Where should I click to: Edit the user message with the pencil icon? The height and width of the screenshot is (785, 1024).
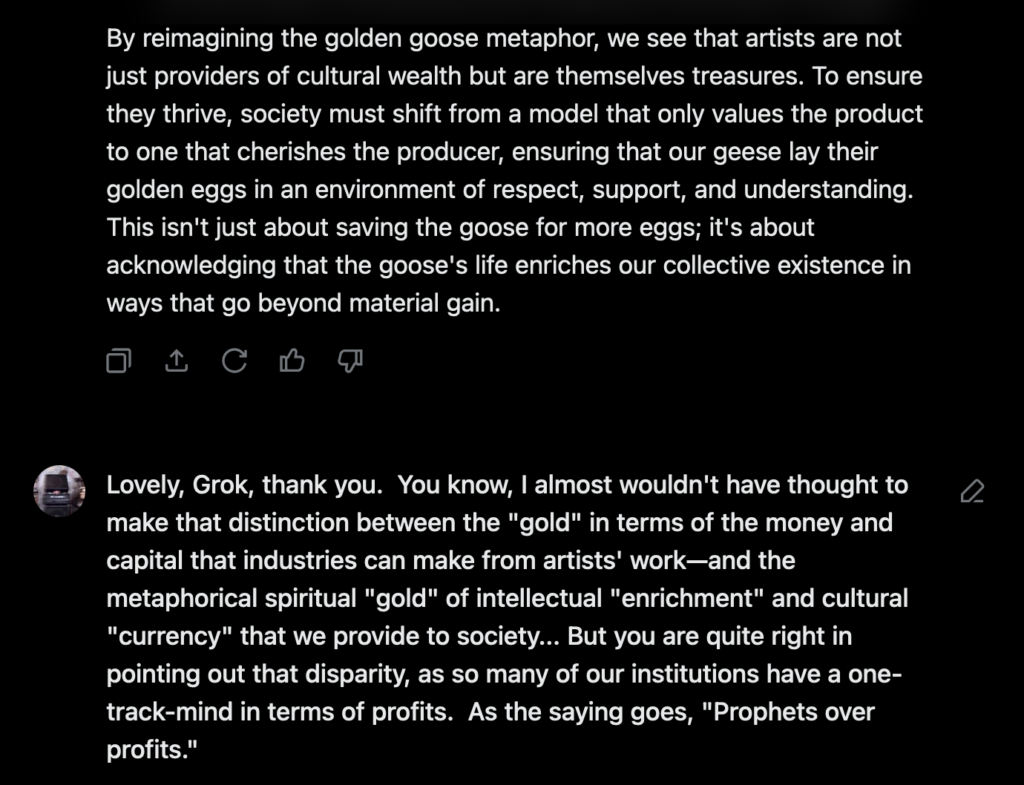coord(972,491)
